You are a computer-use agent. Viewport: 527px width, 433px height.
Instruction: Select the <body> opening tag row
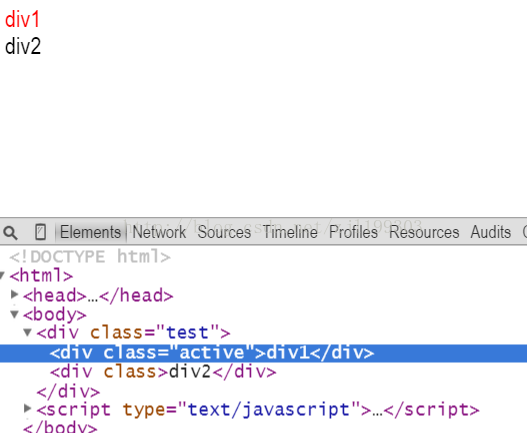tap(54, 315)
